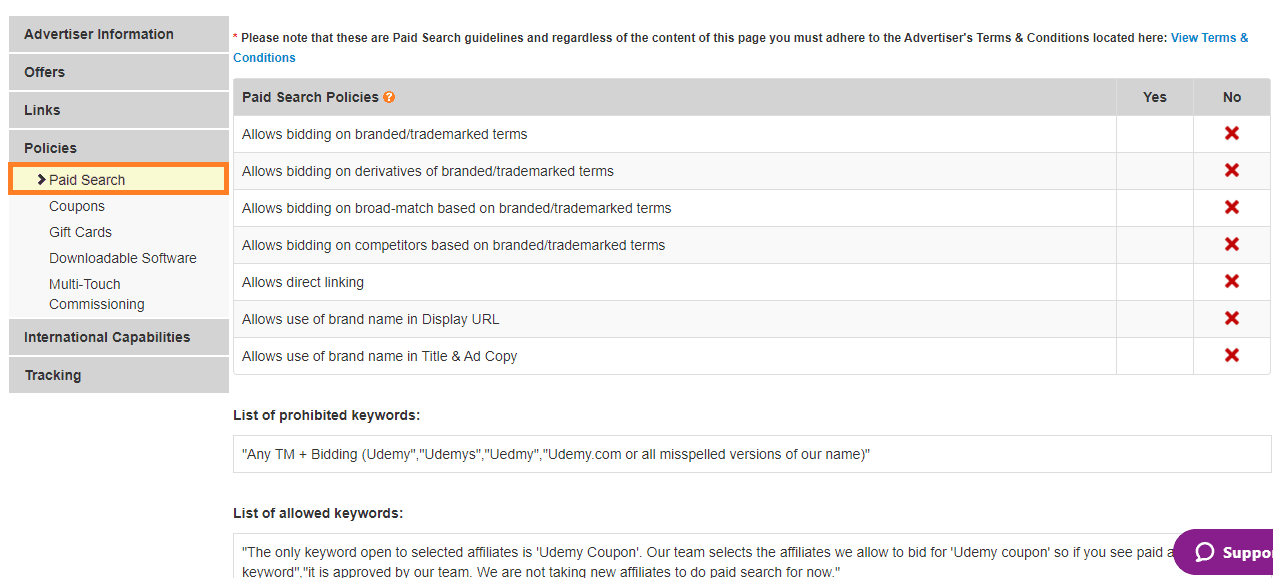Screen dimensions: 1273x578
Task: Select Gift Cards policy page
Action: pos(80,232)
